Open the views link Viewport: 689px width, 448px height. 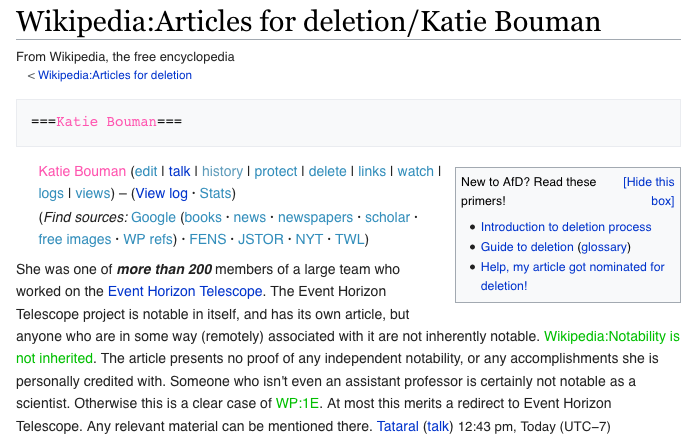93,193
